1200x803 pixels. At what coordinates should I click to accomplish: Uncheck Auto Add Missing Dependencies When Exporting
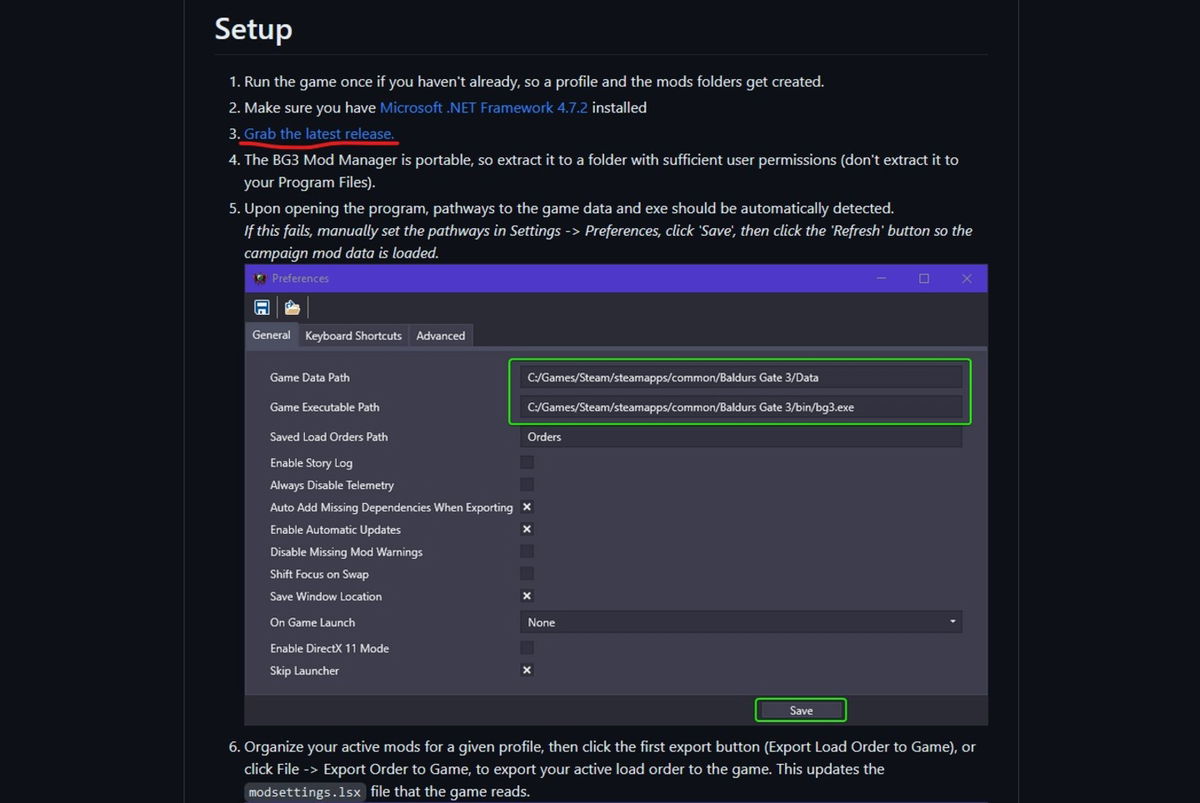pos(527,507)
